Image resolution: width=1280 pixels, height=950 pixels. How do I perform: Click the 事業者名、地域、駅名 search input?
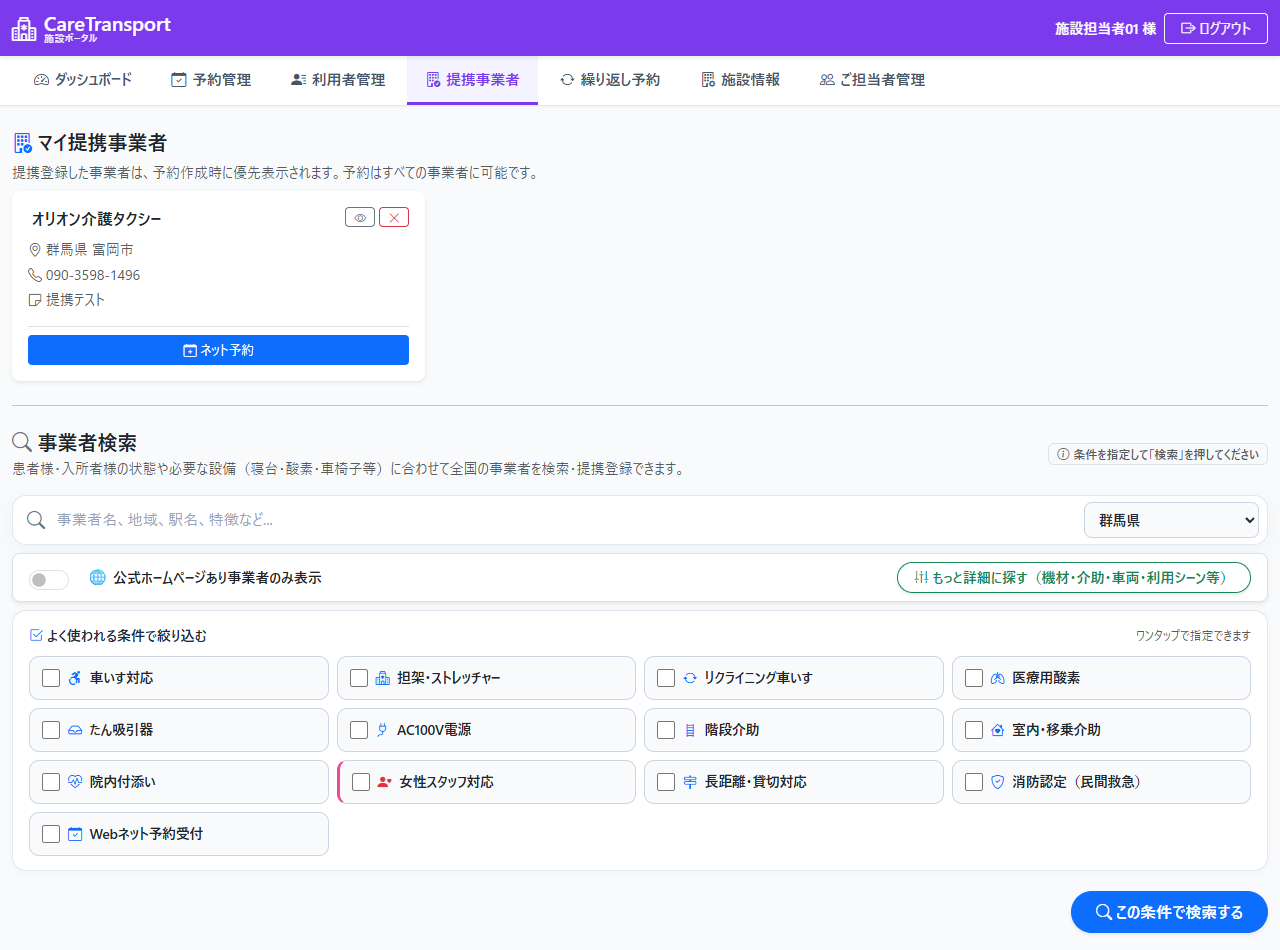(563, 520)
